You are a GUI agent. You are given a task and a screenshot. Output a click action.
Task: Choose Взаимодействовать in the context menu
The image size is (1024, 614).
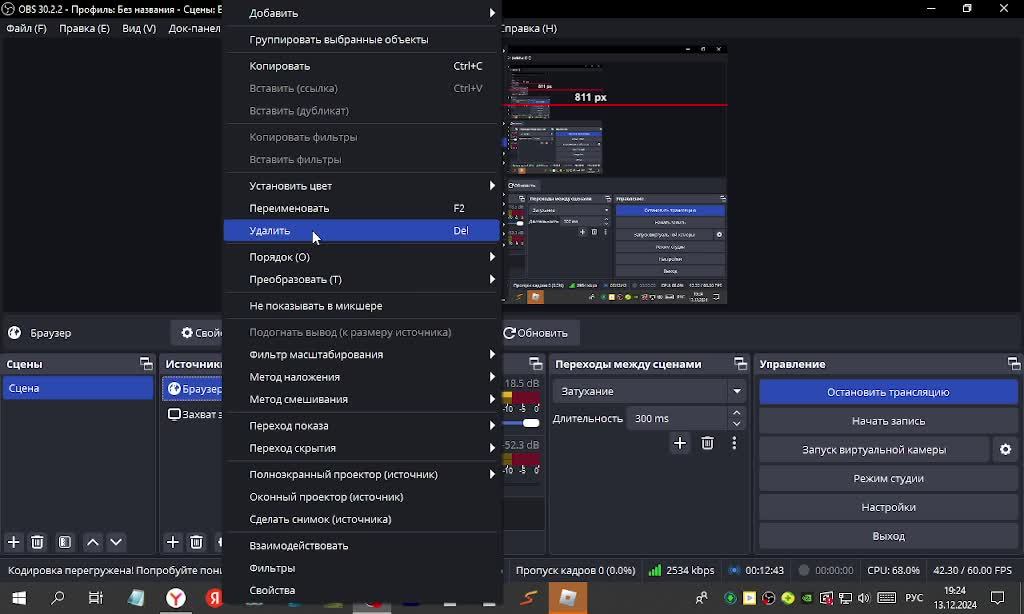point(361,546)
